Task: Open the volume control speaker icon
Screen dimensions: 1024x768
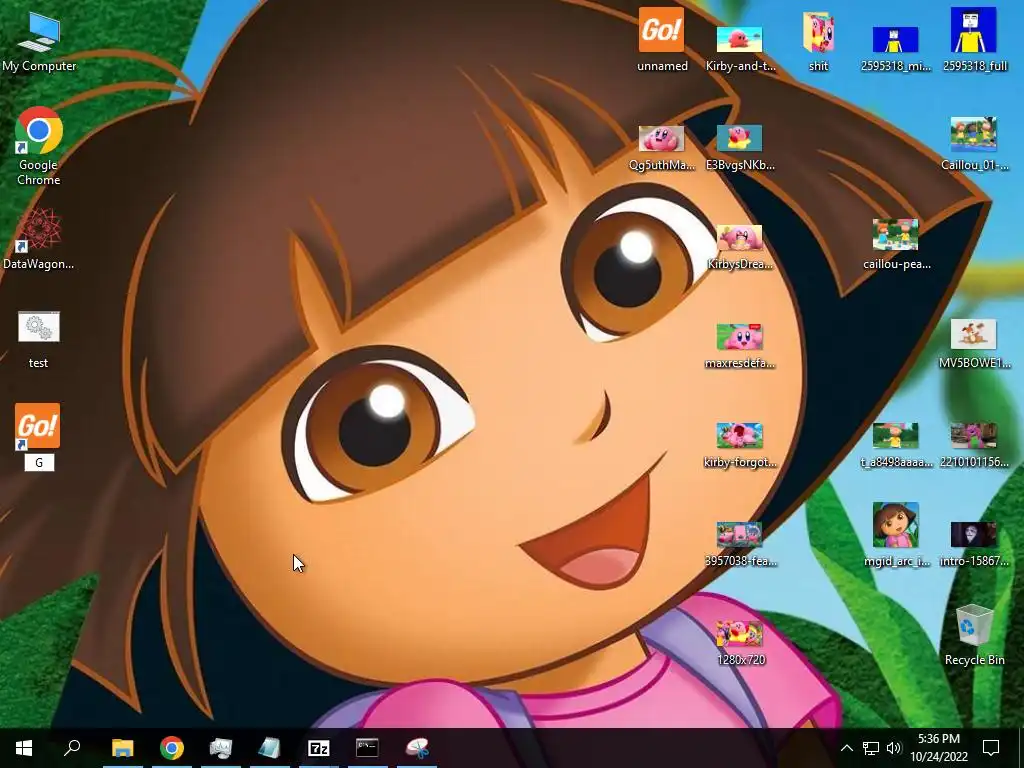Action: tap(894, 748)
